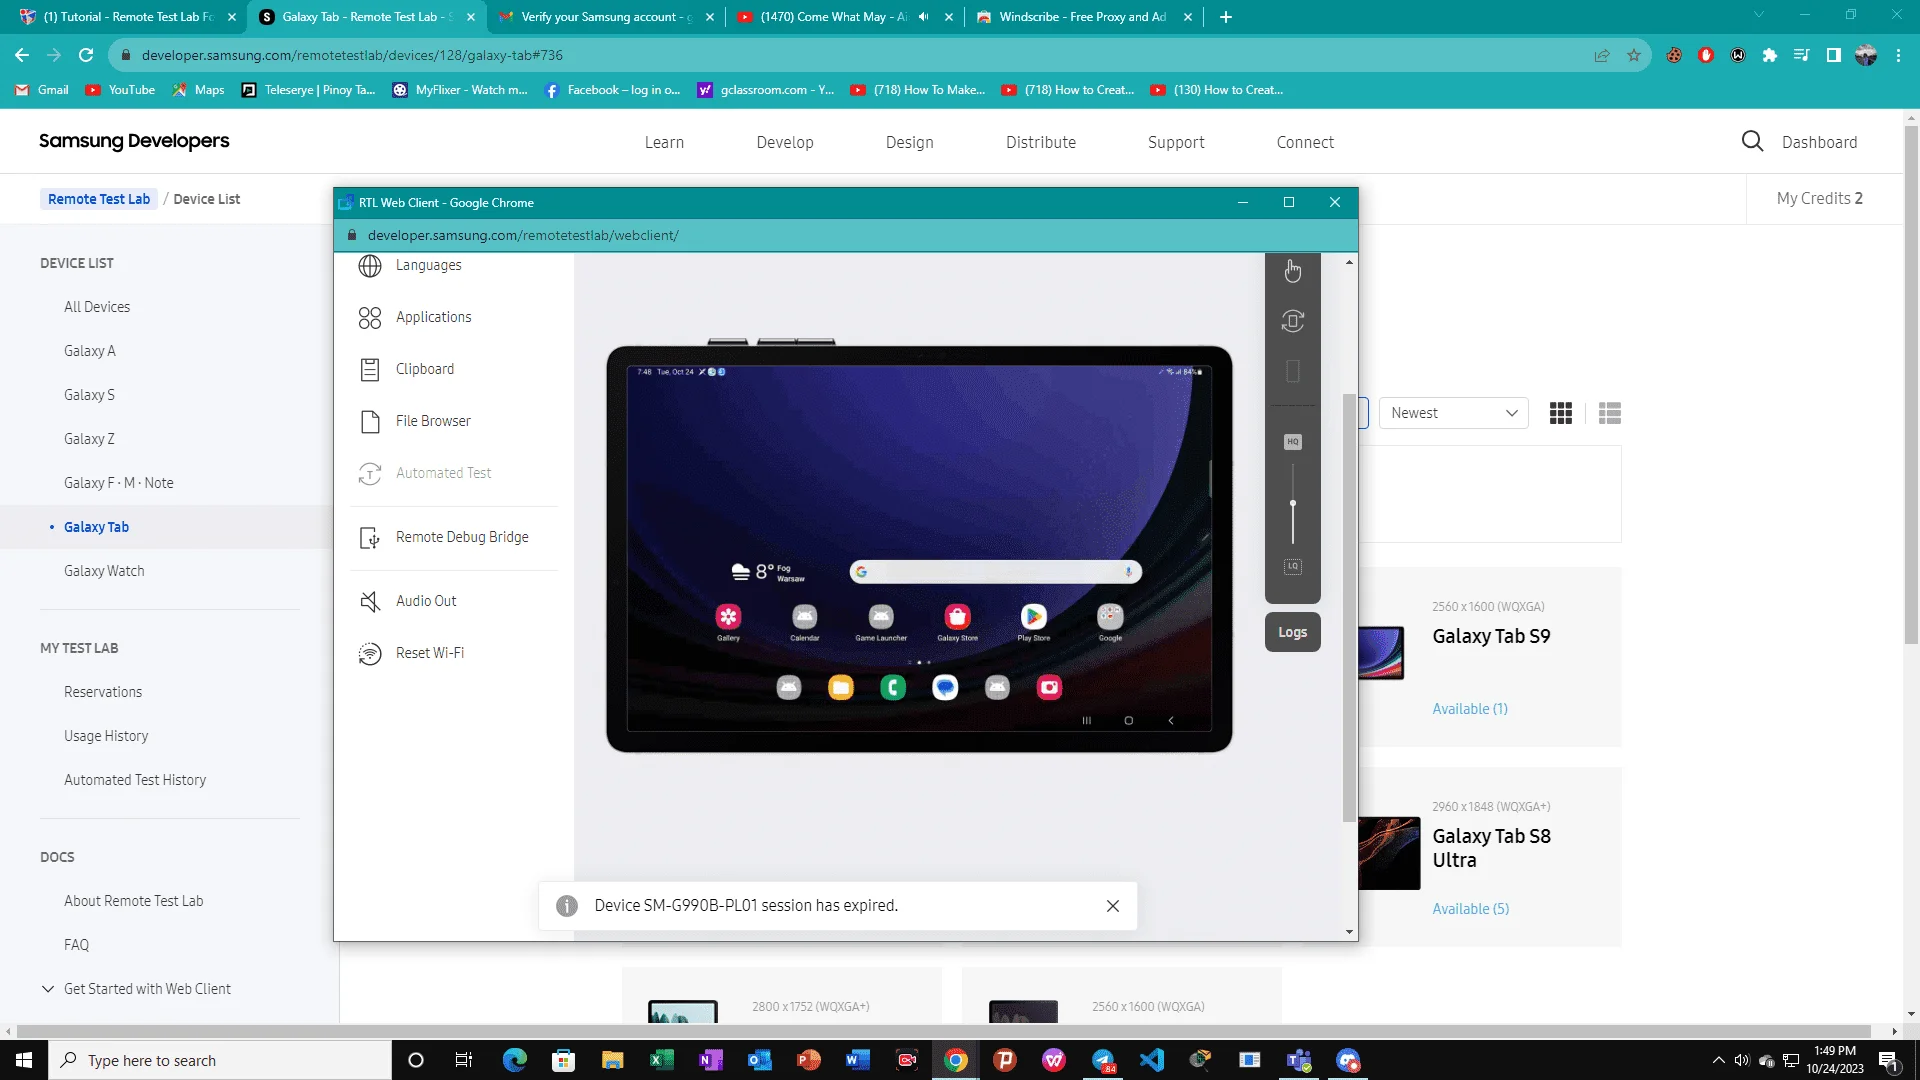Open the Newest sort dropdown
Screen dimensions: 1920x1080
point(1454,413)
